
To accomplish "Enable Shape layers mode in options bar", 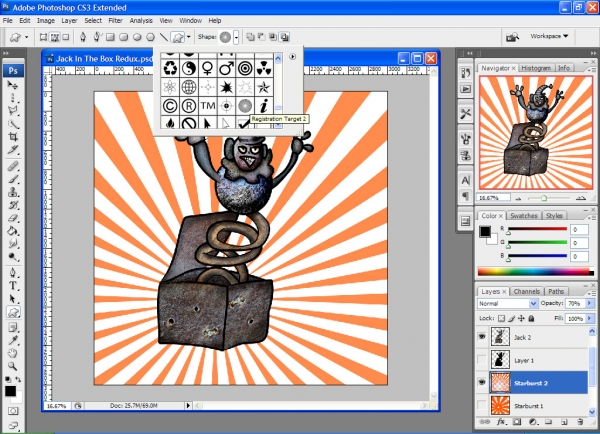I will (x=43, y=37).
